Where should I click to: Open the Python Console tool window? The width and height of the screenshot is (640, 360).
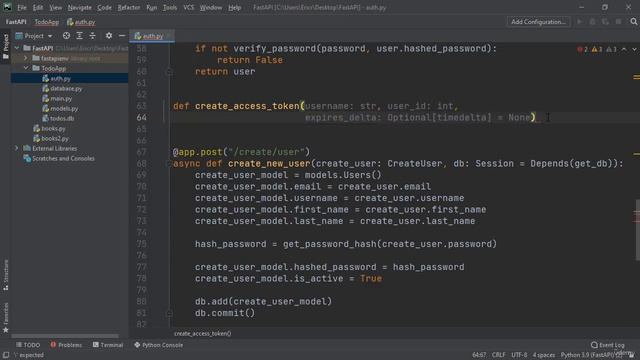(158, 345)
